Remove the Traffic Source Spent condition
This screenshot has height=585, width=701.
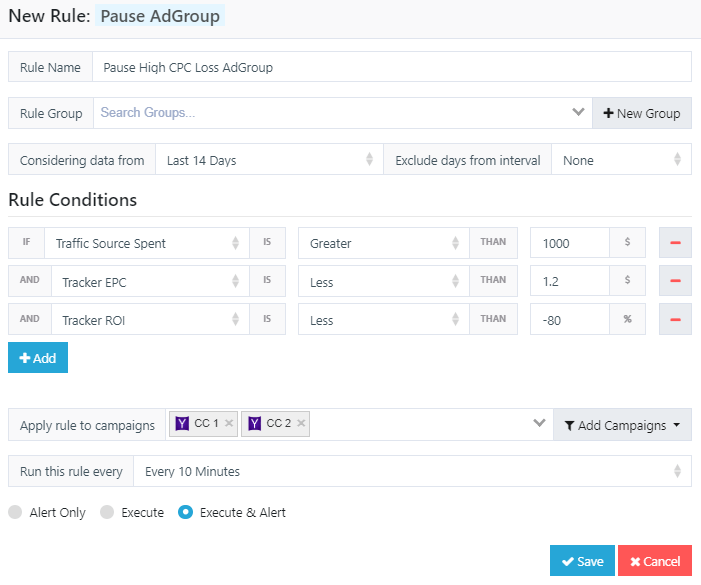click(x=675, y=243)
